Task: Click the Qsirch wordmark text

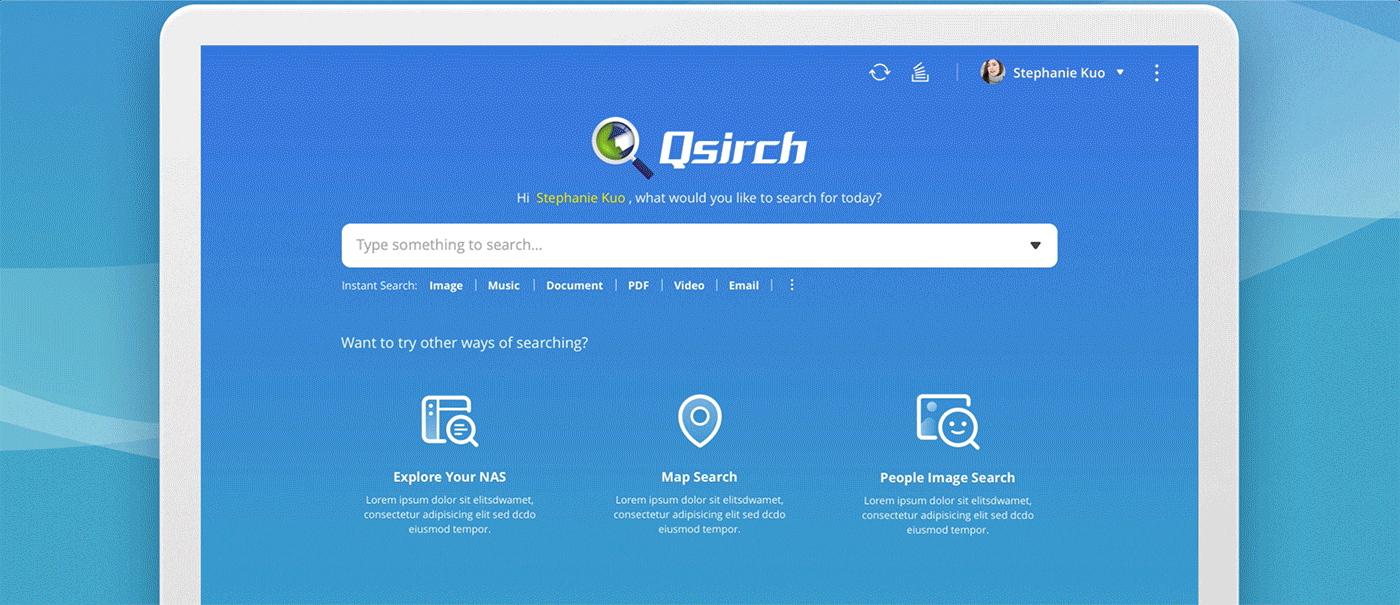Action: 732,149
